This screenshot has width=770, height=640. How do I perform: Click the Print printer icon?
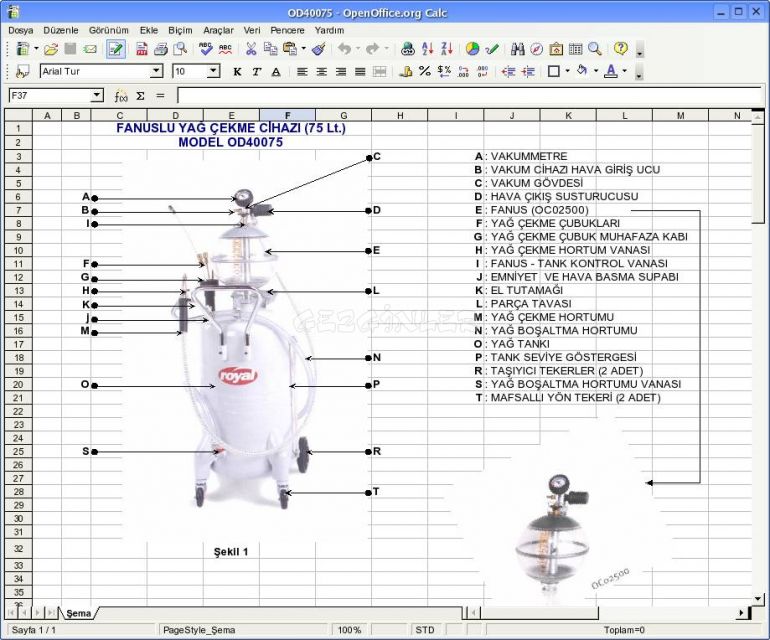point(161,49)
